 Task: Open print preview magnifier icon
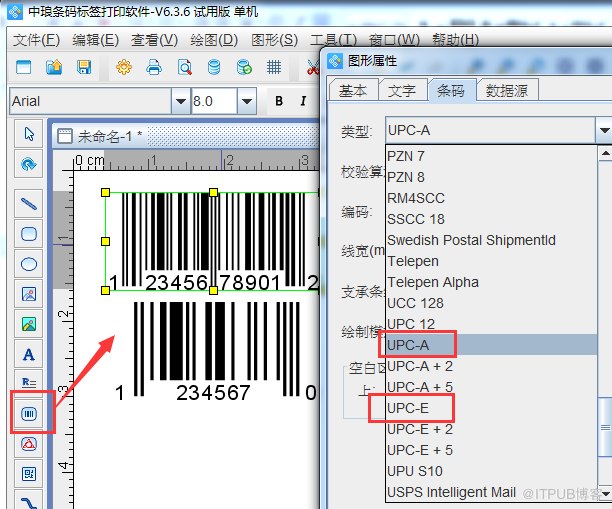(184, 68)
